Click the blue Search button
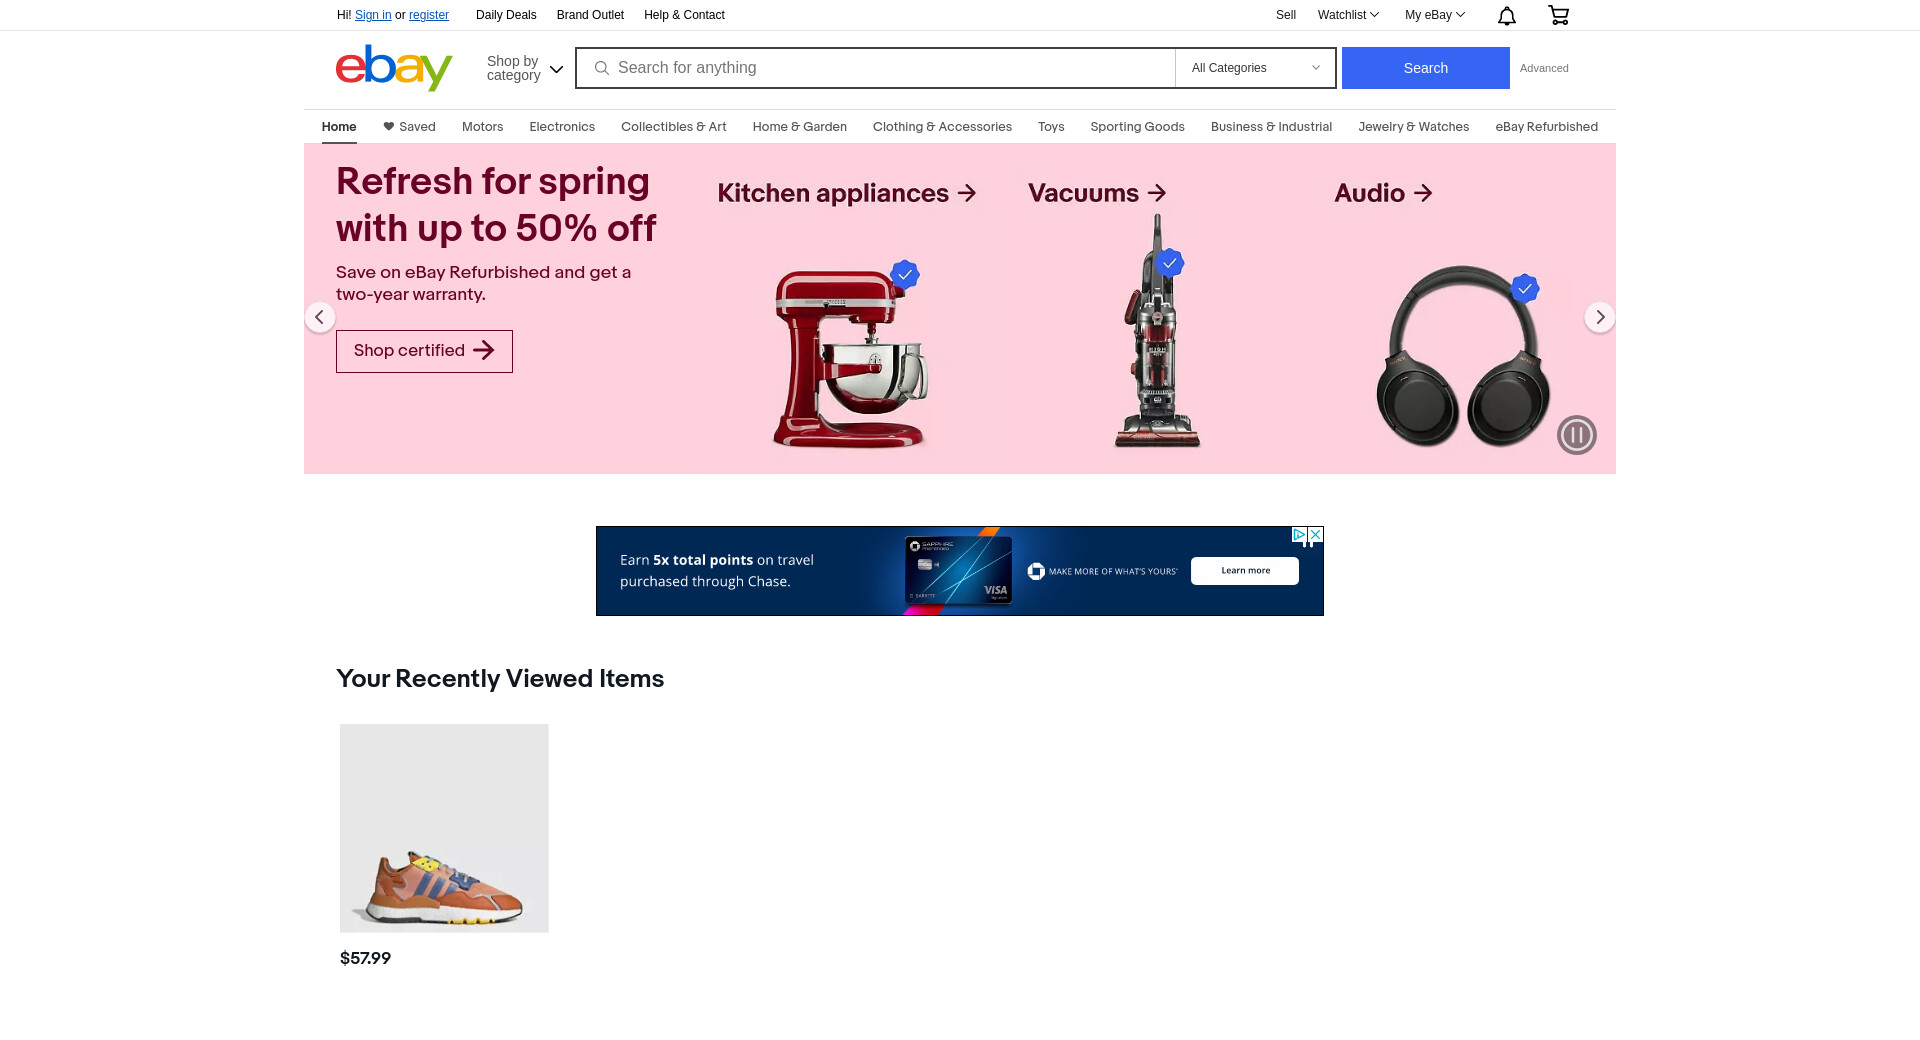The image size is (1920, 1040). point(1425,68)
